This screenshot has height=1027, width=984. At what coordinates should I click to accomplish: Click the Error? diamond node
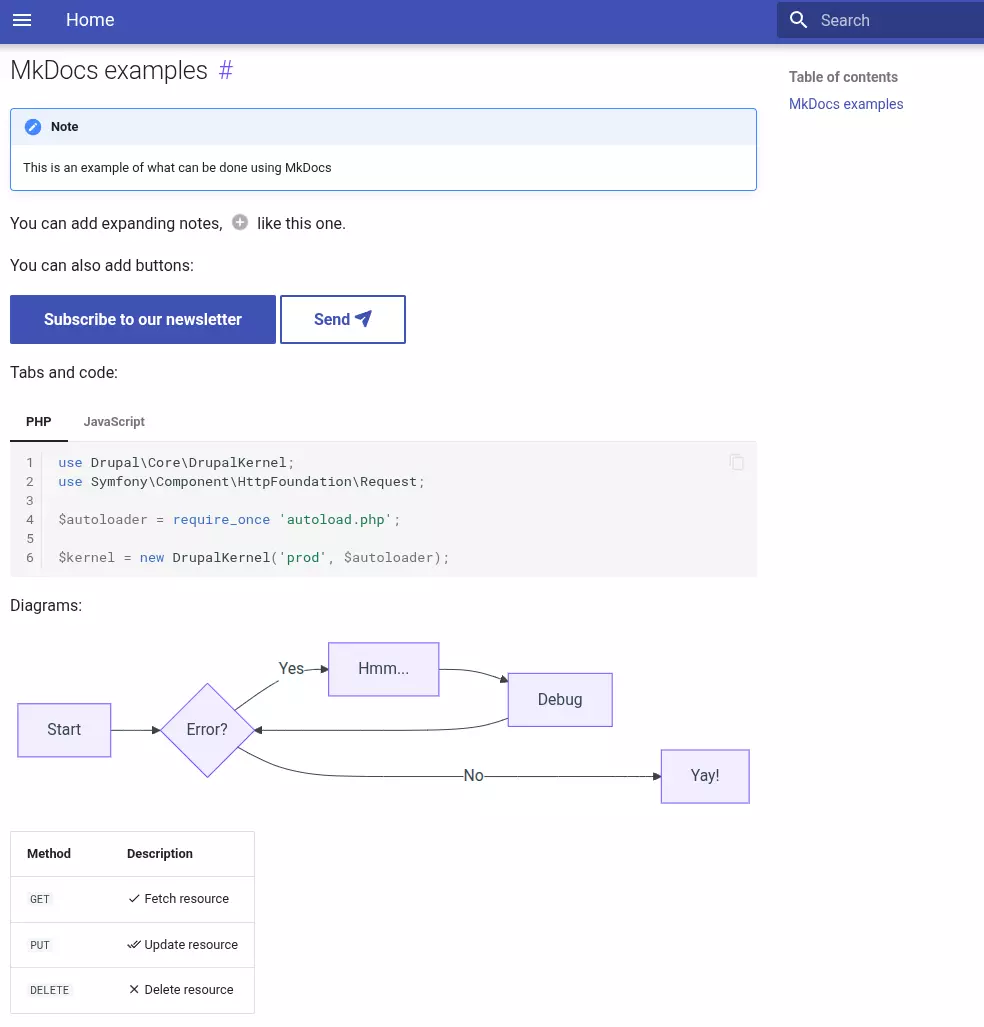pos(207,730)
